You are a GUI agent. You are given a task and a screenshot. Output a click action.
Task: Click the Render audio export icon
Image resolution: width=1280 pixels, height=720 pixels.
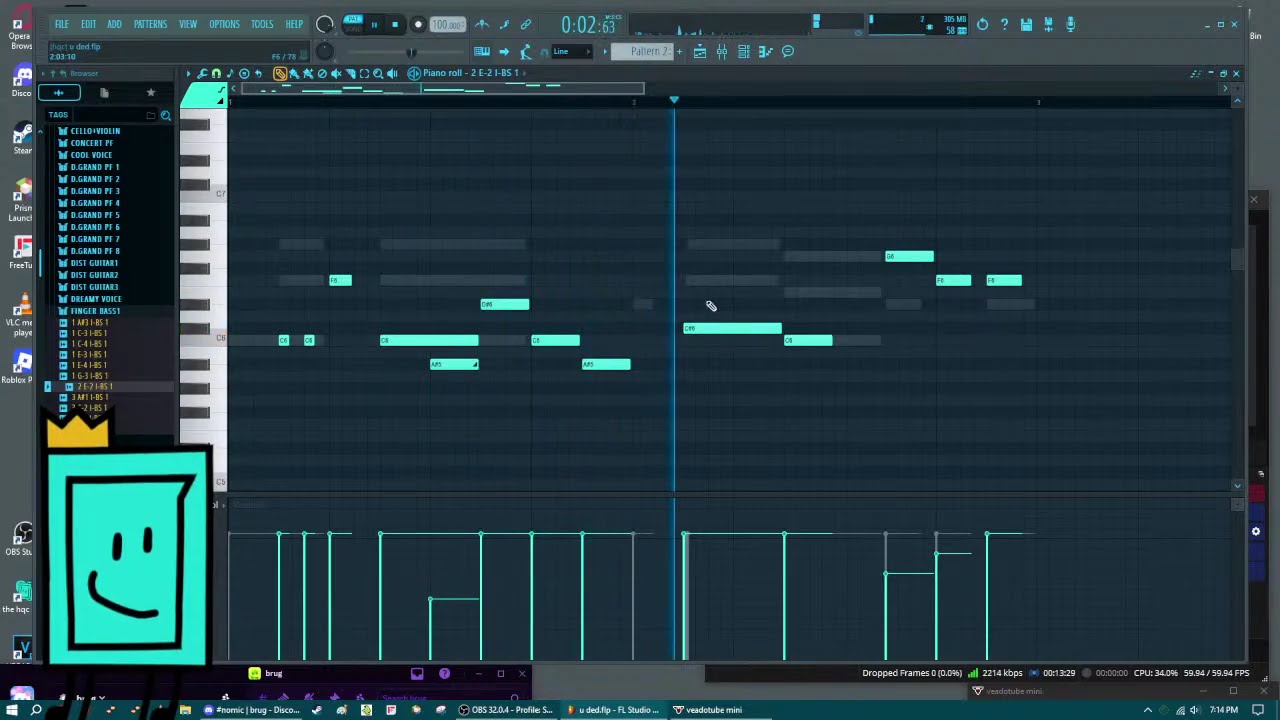click(x=1048, y=24)
